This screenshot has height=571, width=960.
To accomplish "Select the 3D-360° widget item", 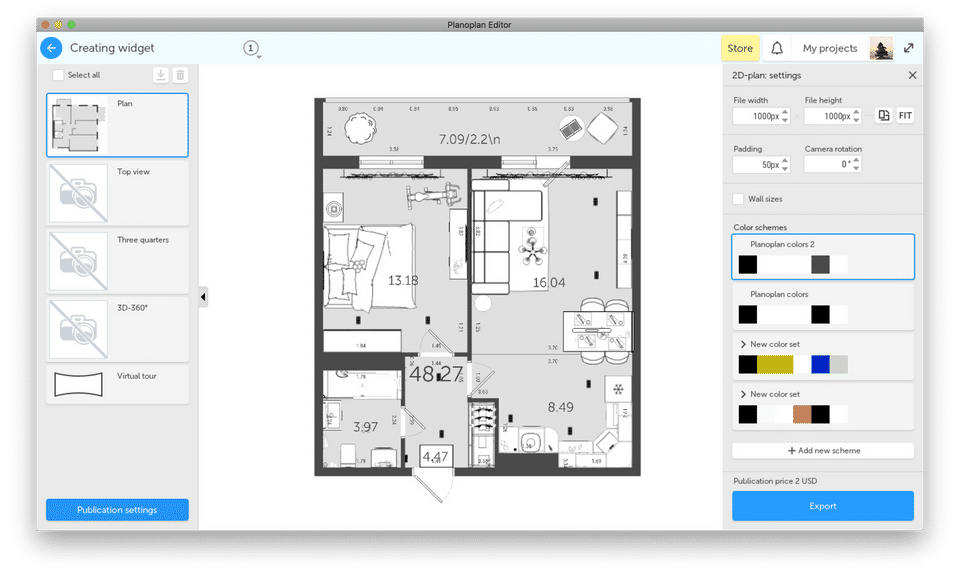I will click(118, 329).
